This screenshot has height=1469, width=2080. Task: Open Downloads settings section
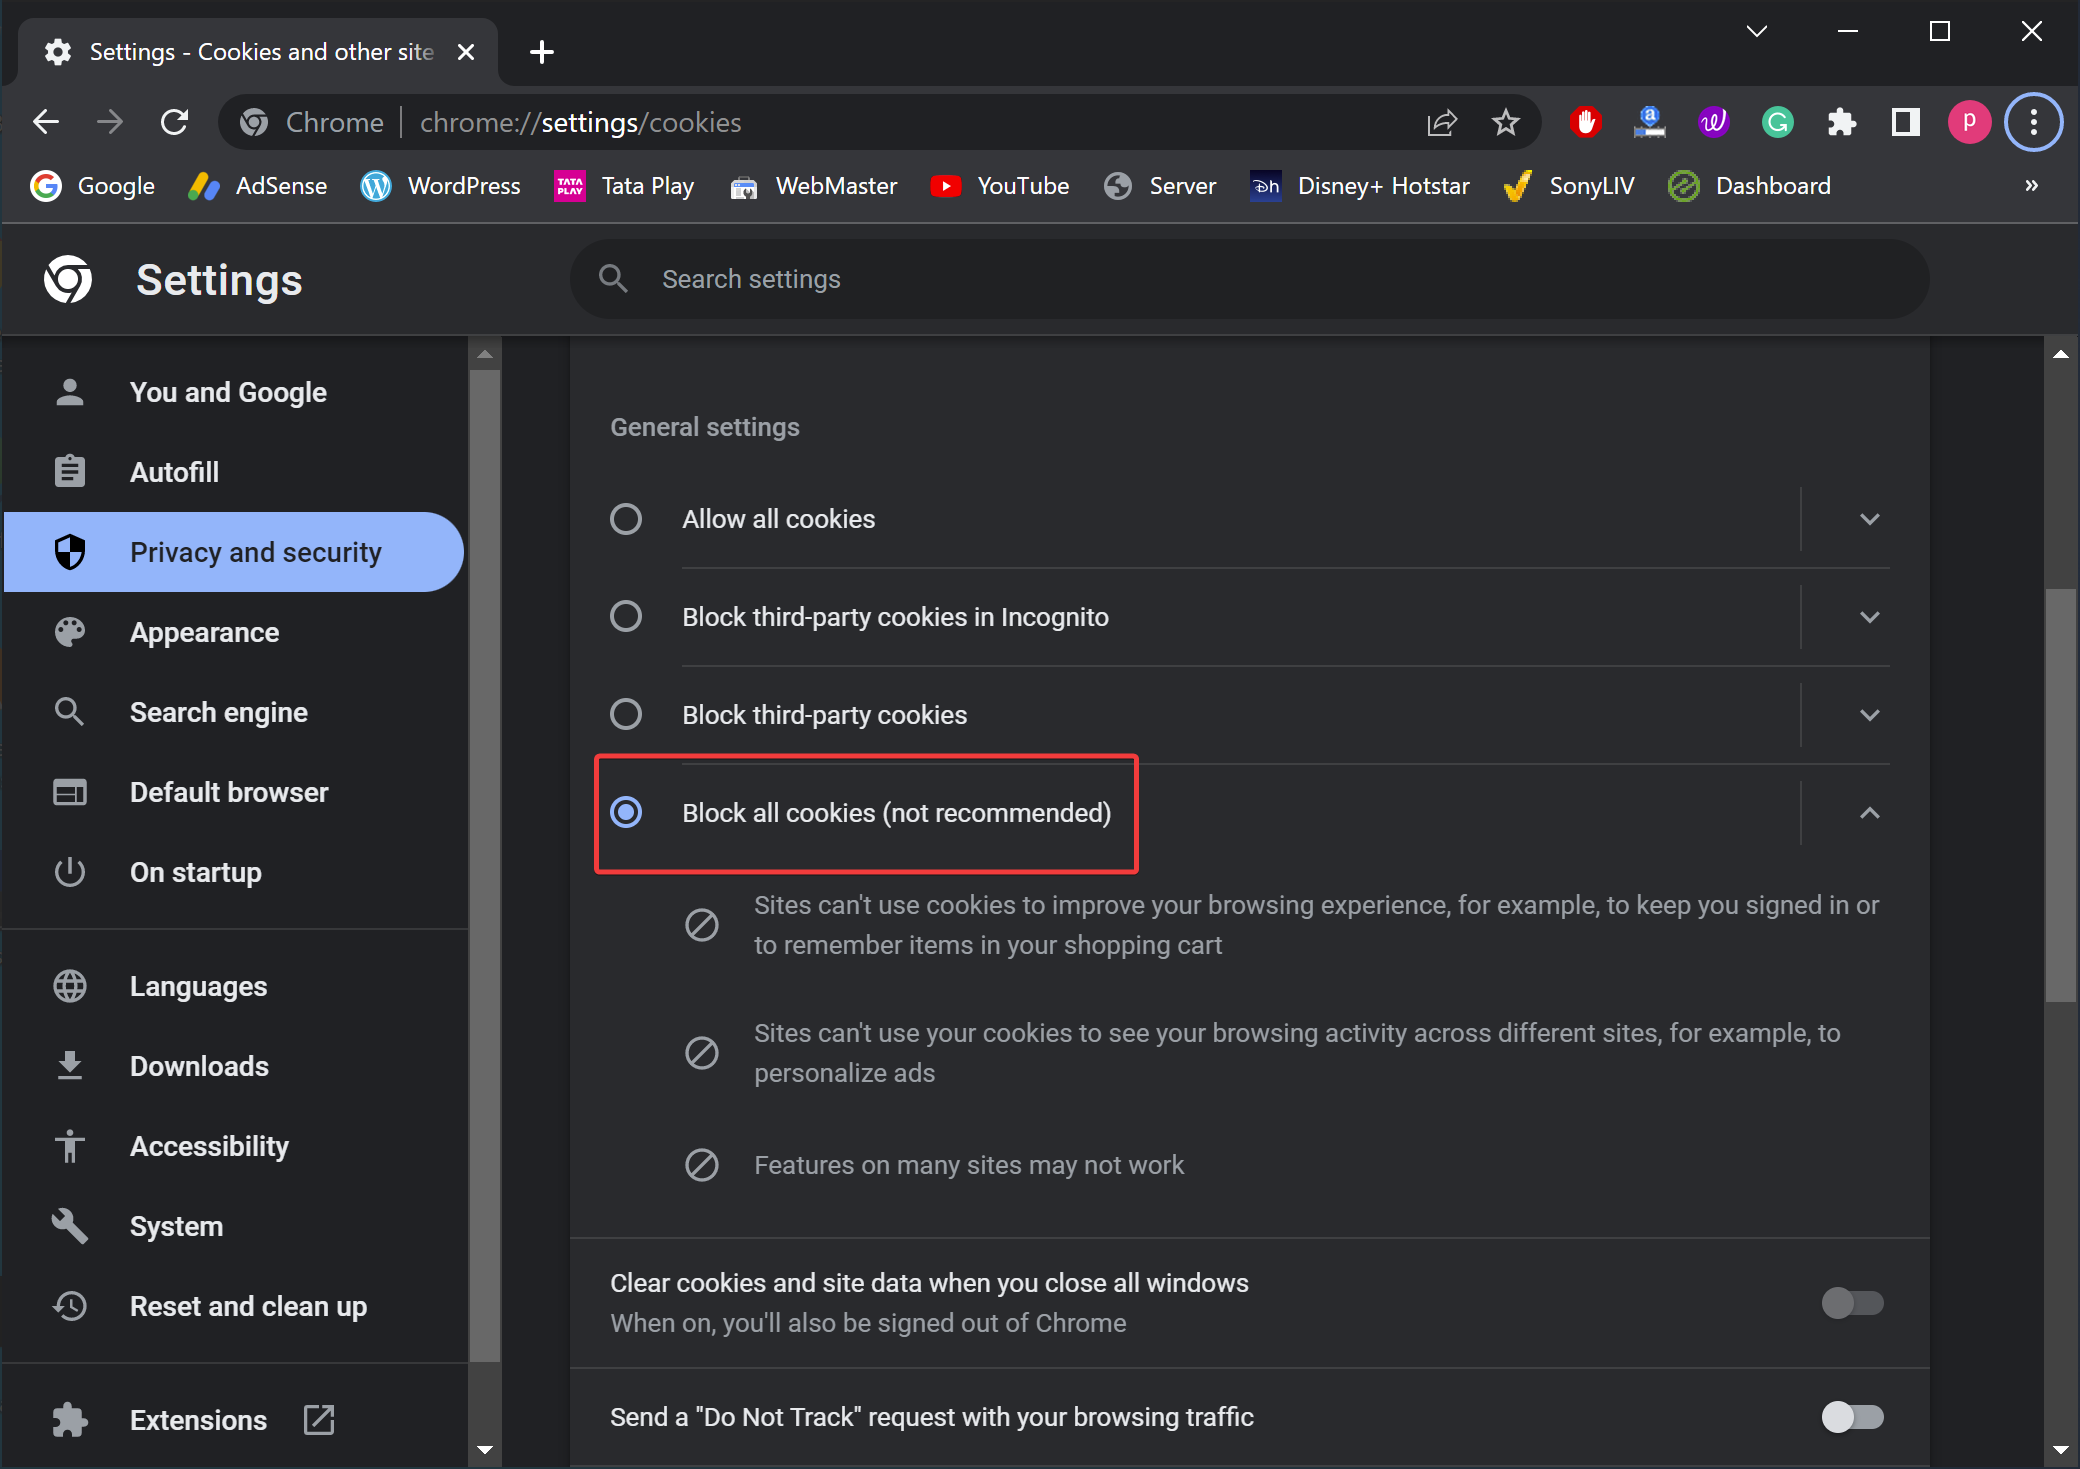[x=234, y=1066]
